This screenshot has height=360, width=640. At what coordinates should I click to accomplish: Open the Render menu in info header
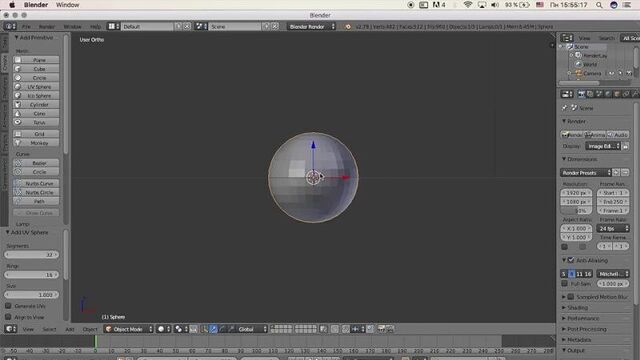click(47, 27)
